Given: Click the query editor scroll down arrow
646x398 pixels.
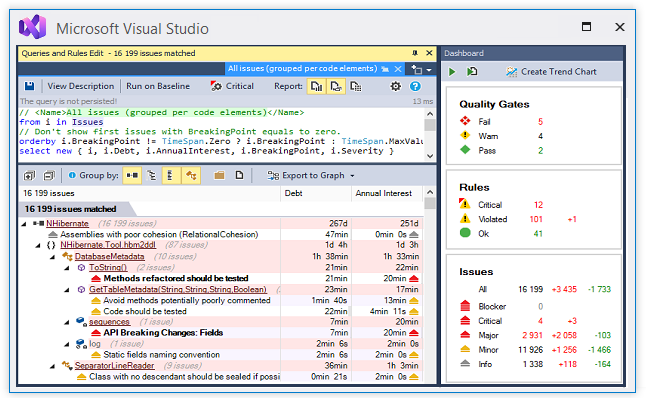Looking at the screenshot, I should pos(430,156).
